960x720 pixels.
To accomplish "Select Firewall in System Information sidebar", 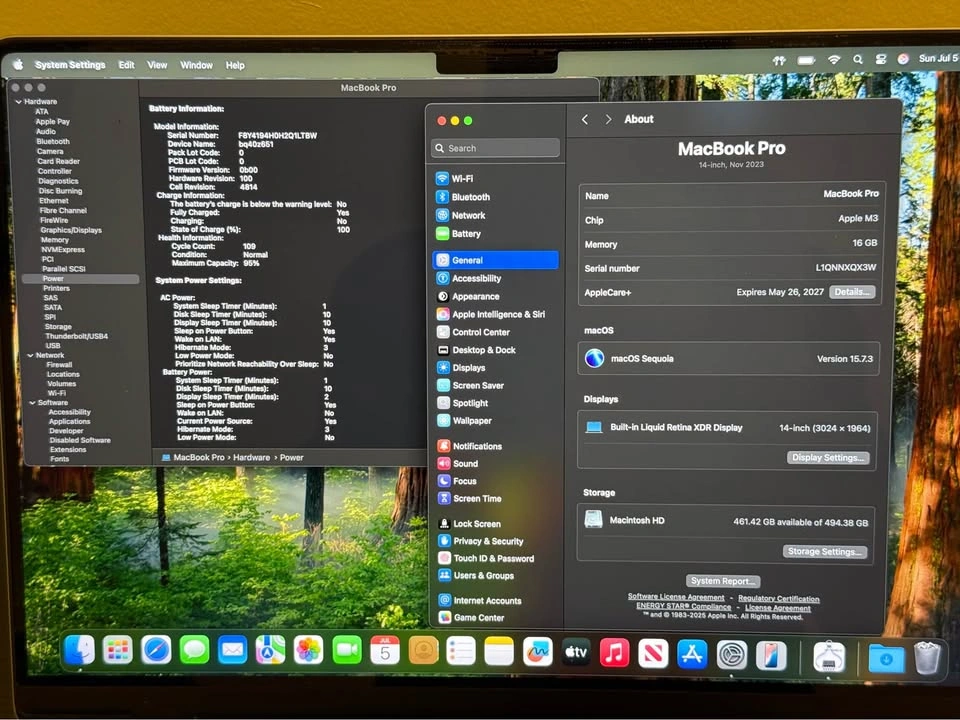I will click(x=59, y=365).
